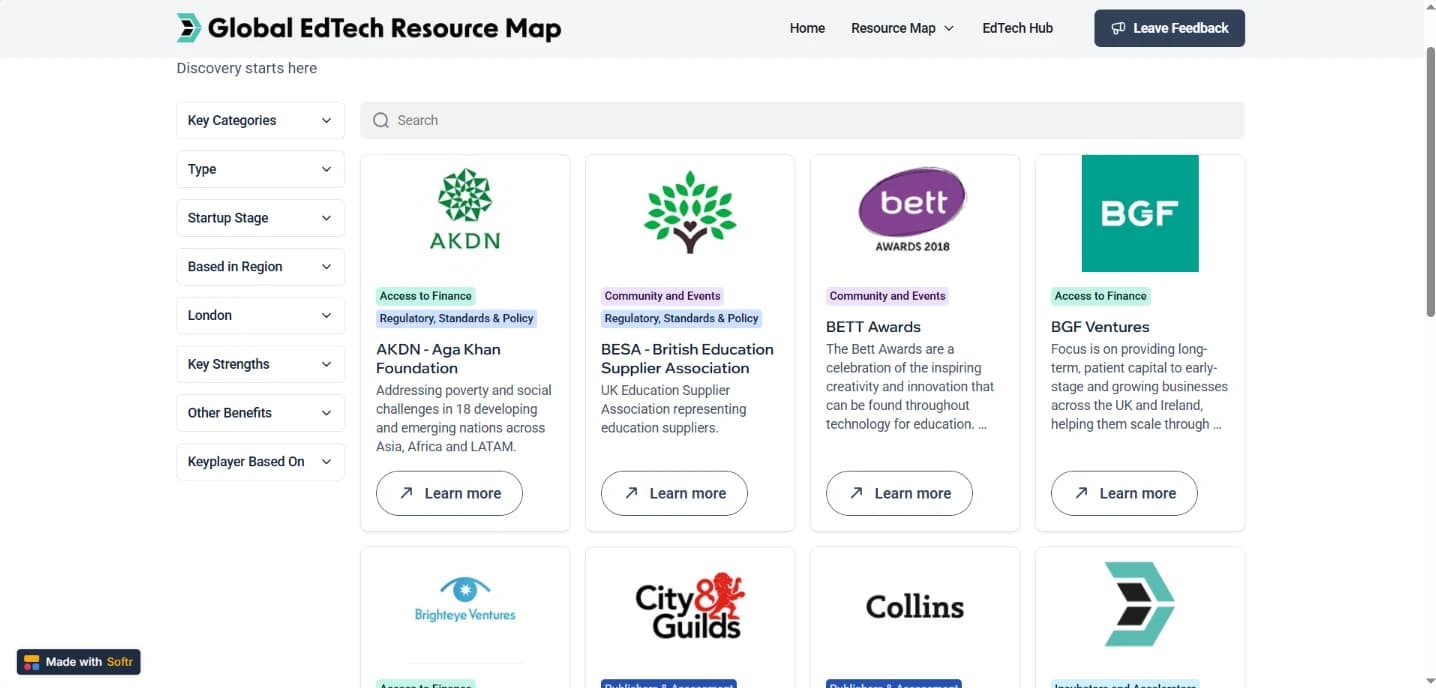
Task: Click the Softr icon in Made with badge
Action: pos(32,662)
